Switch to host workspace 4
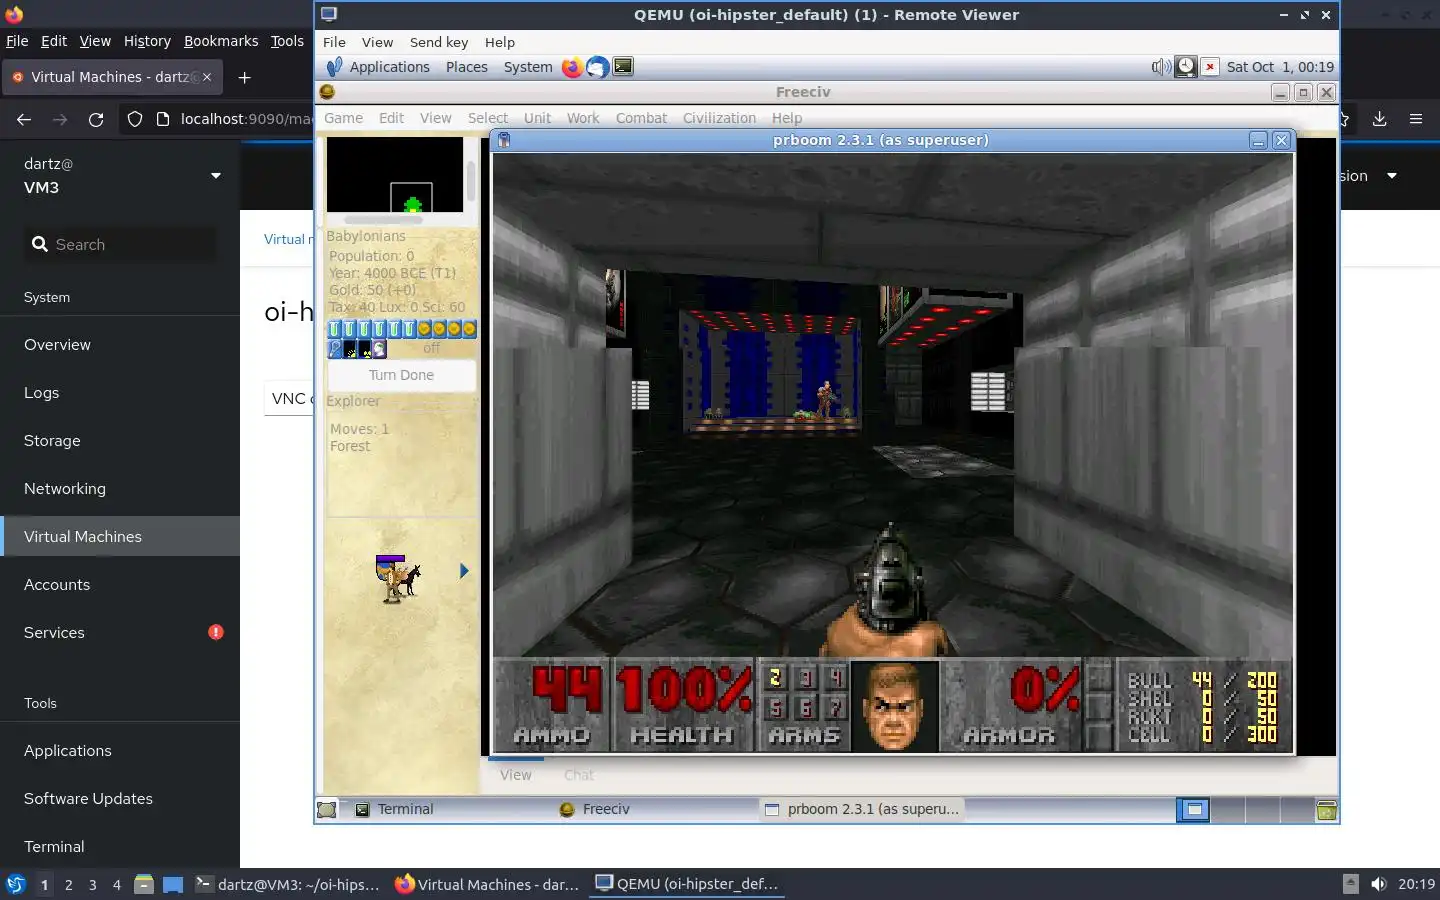 point(117,884)
